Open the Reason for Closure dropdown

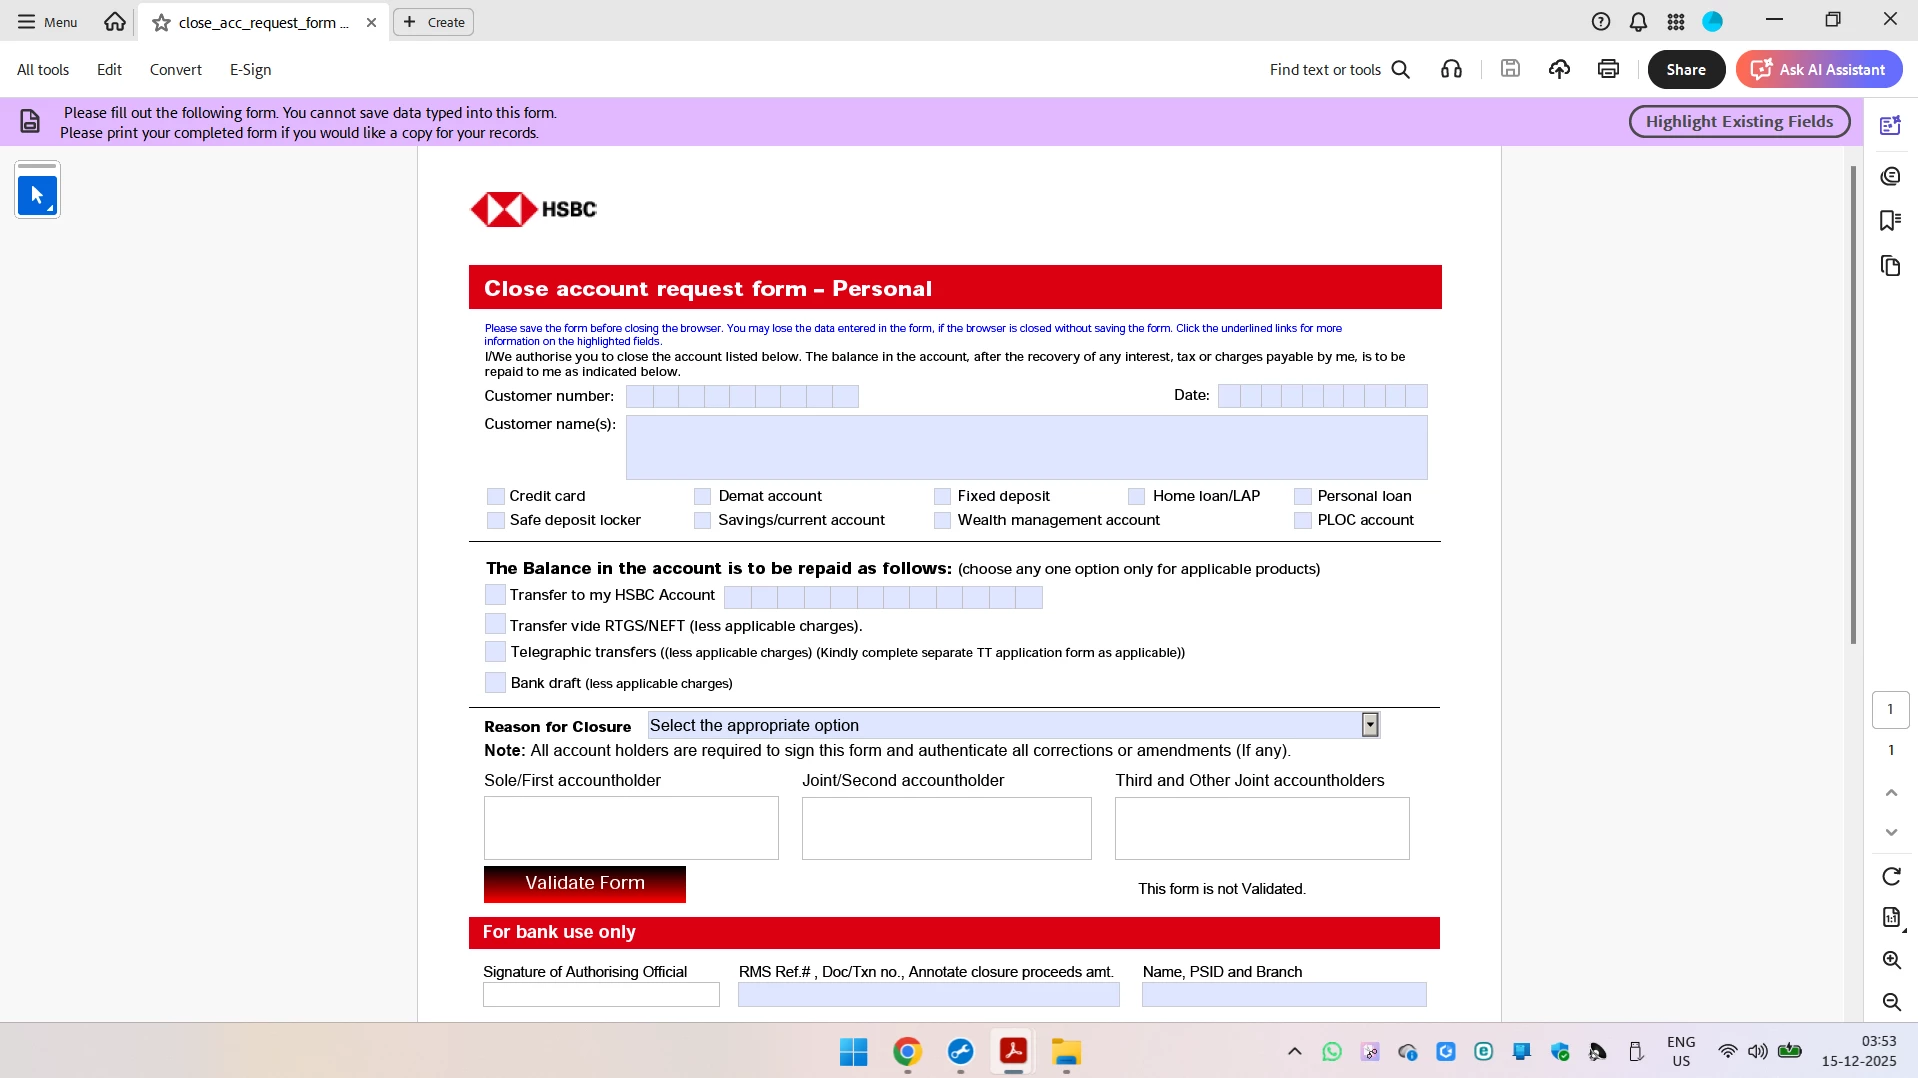(x=1013, y=725)
